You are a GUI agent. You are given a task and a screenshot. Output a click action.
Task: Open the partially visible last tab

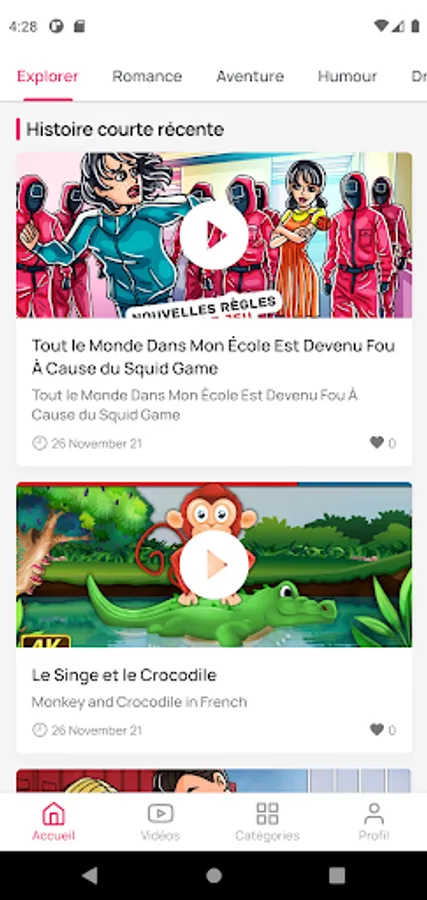click(x=419, y=76)
